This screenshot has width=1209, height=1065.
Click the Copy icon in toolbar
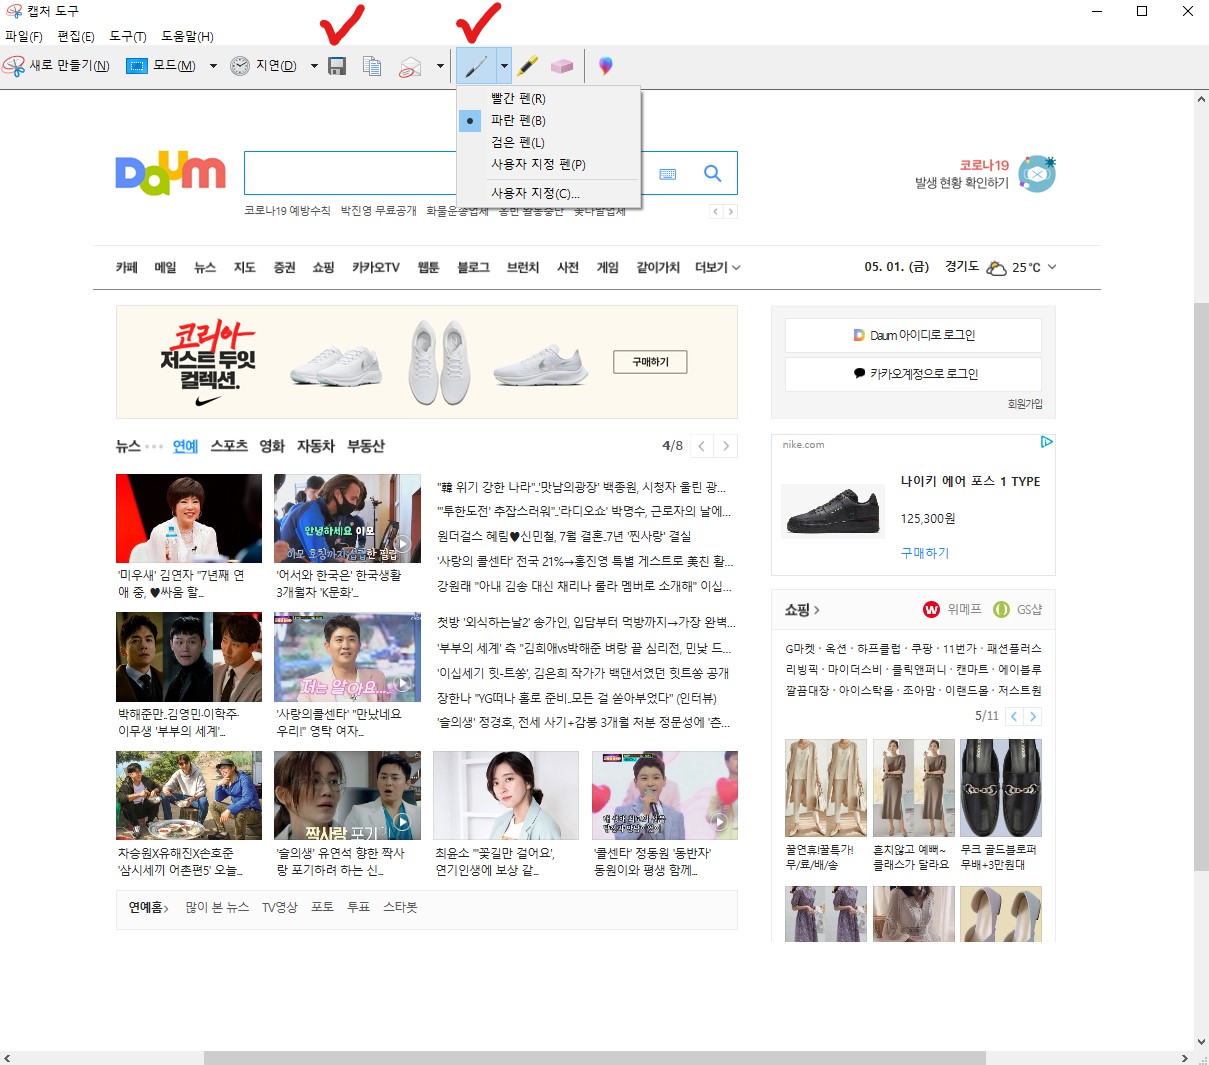tap(372, 66)
